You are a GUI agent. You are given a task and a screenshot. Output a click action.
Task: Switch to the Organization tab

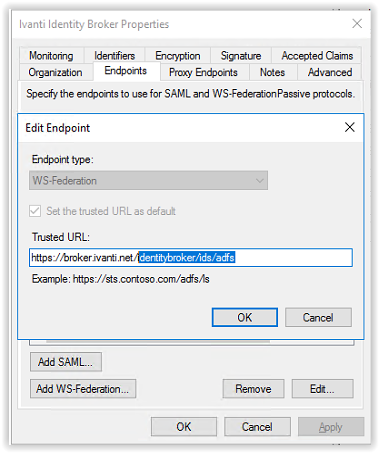tap(55, 72)
